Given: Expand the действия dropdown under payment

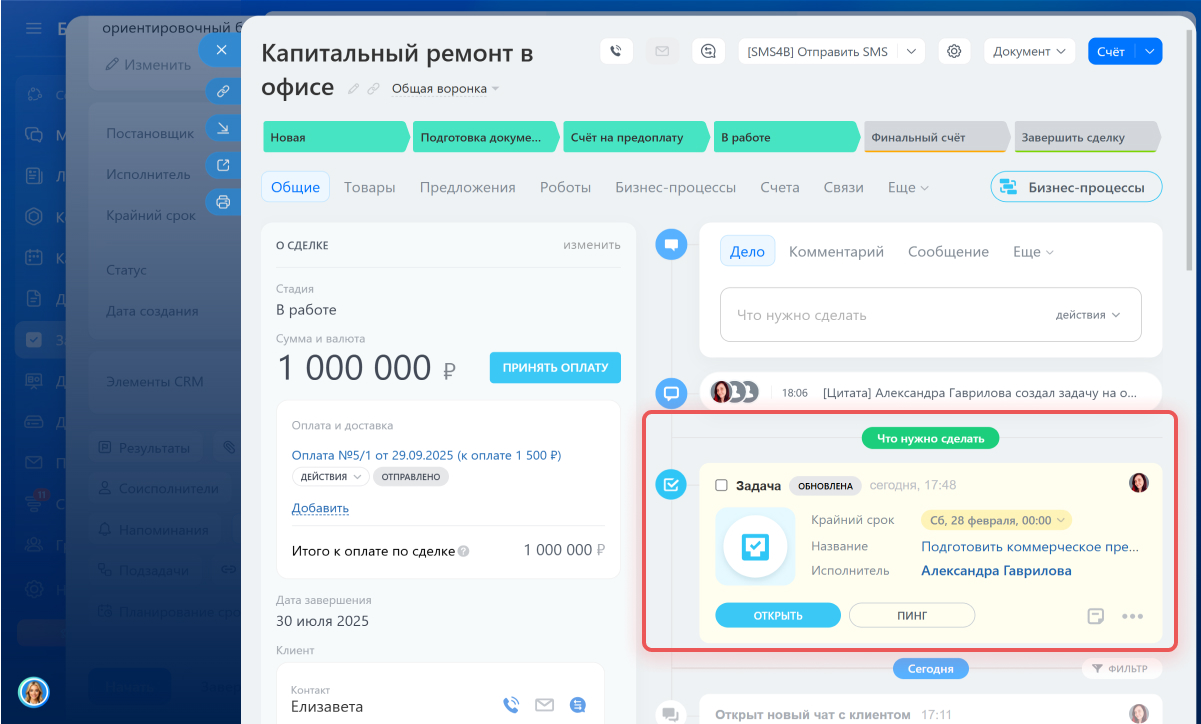Looking at the screenshot, I should click(330, 477).
